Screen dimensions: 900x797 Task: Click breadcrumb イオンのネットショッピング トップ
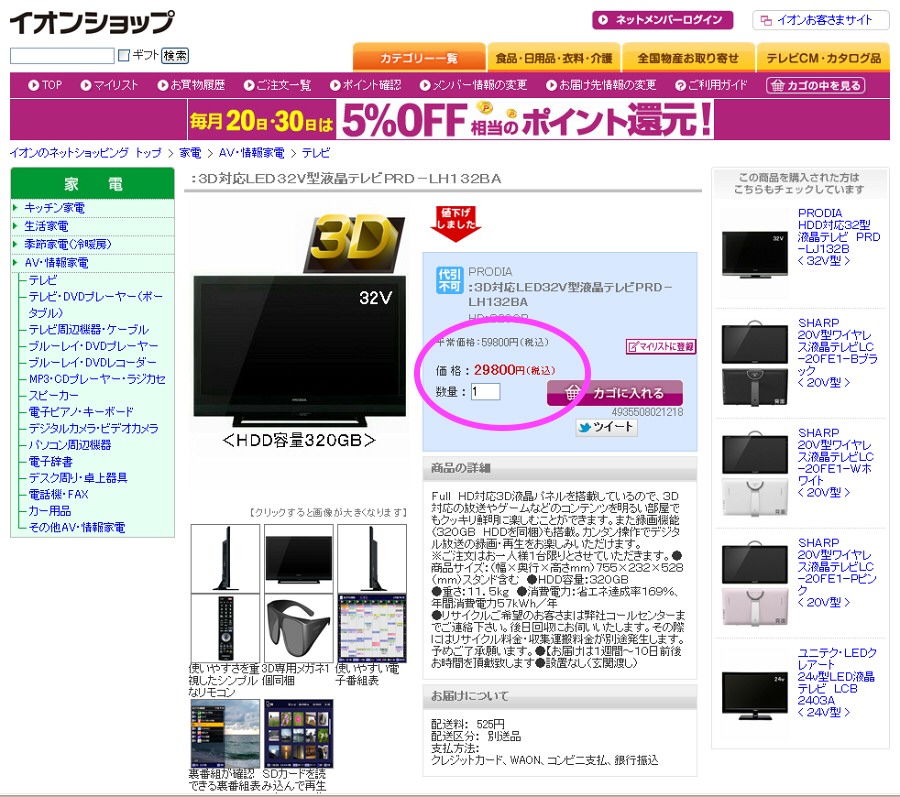pos(86,153)
